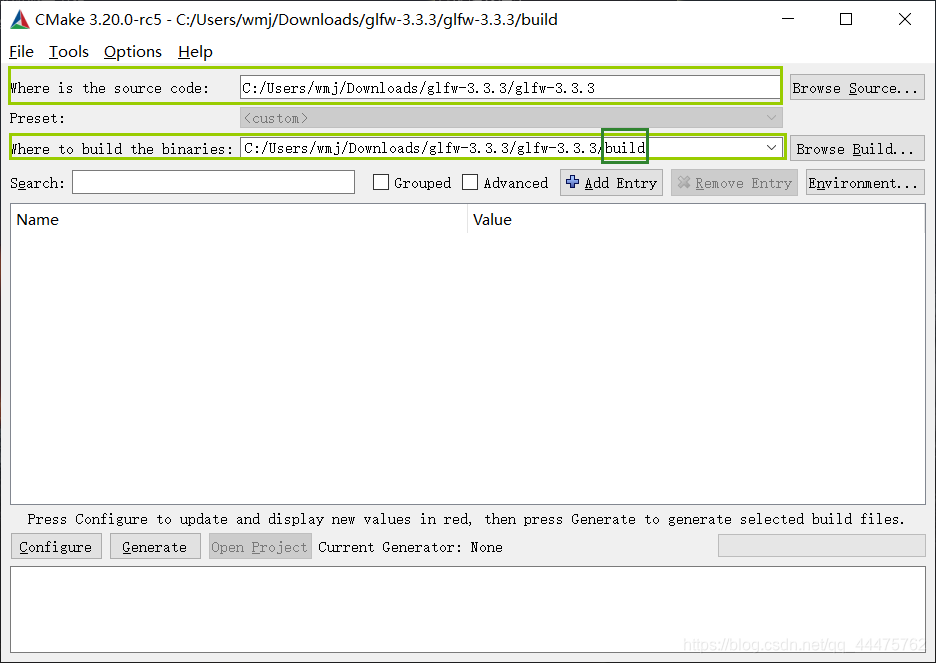Open the Preset custom dropdown
The width and height of the screenshot is (936, 663).
pyautogui.click(x=511, y=118)
